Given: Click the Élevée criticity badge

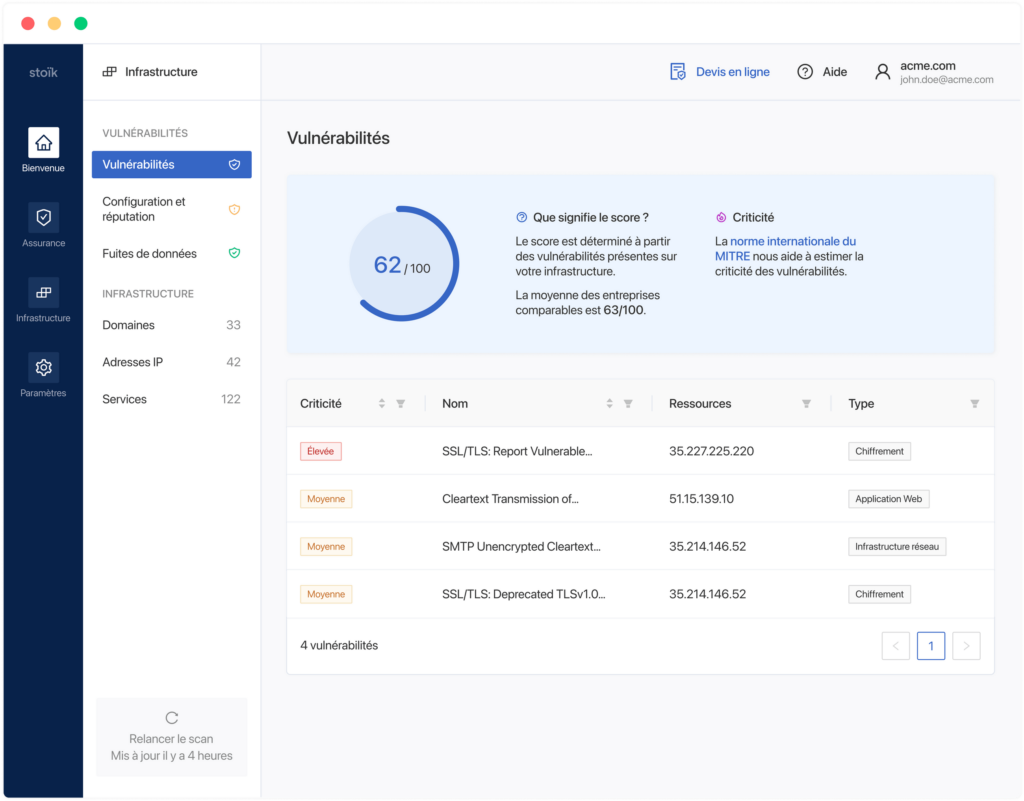Looking at the screenshot, I should (321, 451).
